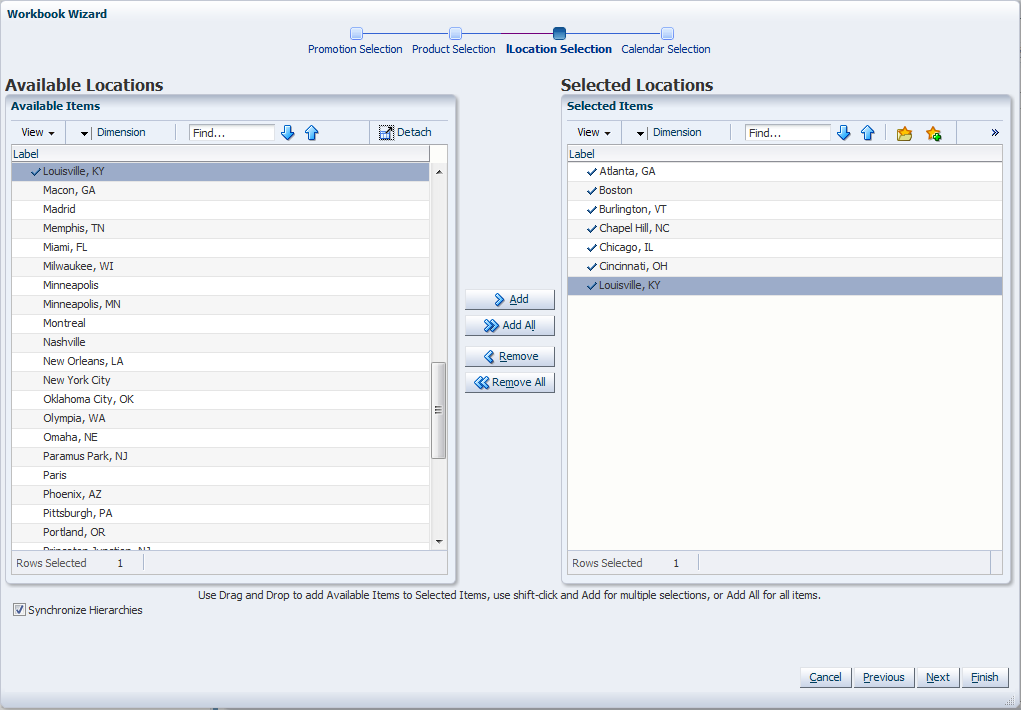The image size is (1021, 710).
Task: Select Paramus Park, NJ in available list
Action: (x=220, y=456)
